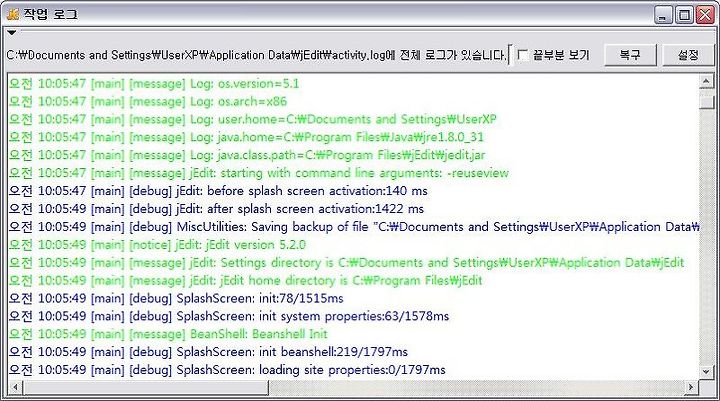Open log 설정 button
The width and height of the screenshot is (720, 401).
[688, 55]
